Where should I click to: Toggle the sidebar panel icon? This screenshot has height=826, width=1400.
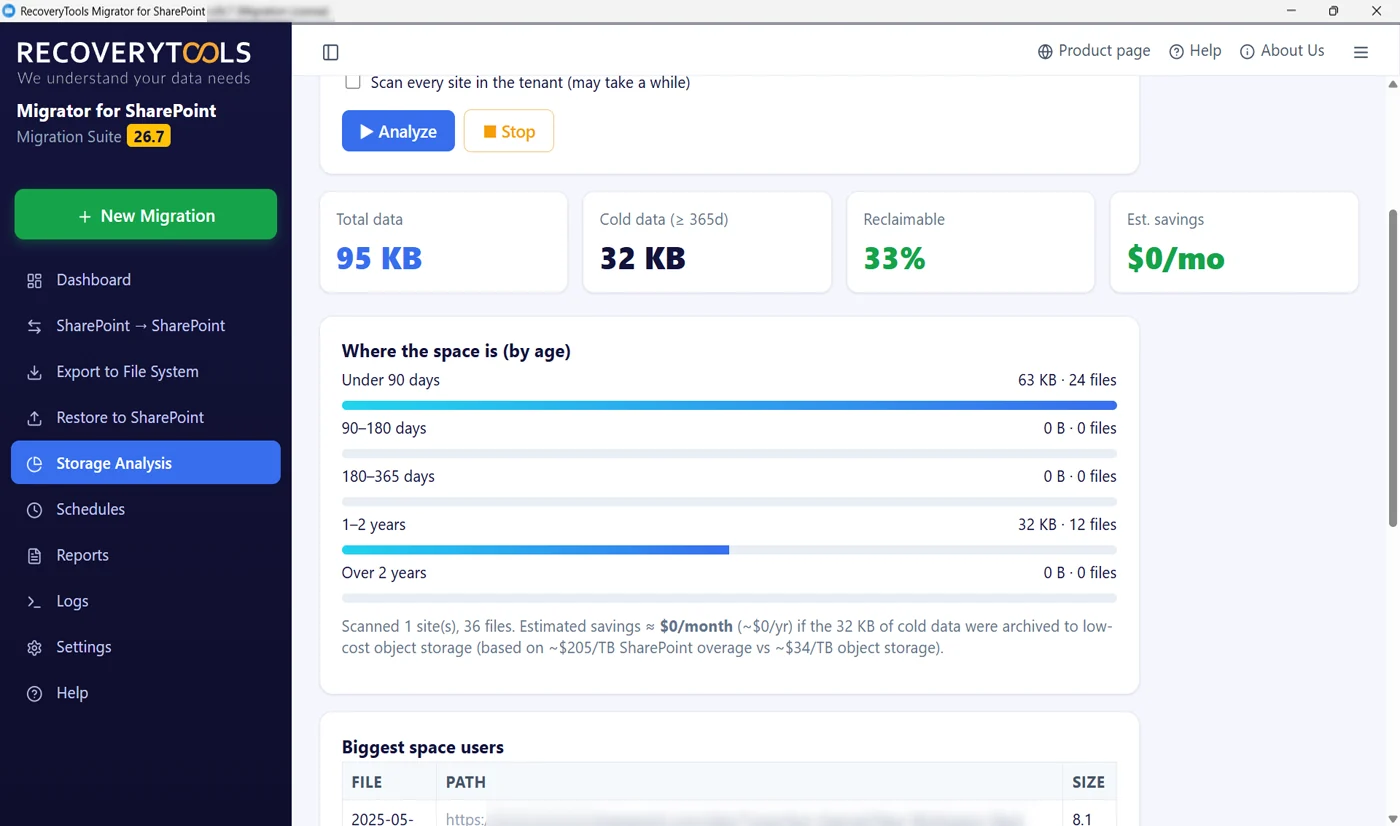[331, 52]
